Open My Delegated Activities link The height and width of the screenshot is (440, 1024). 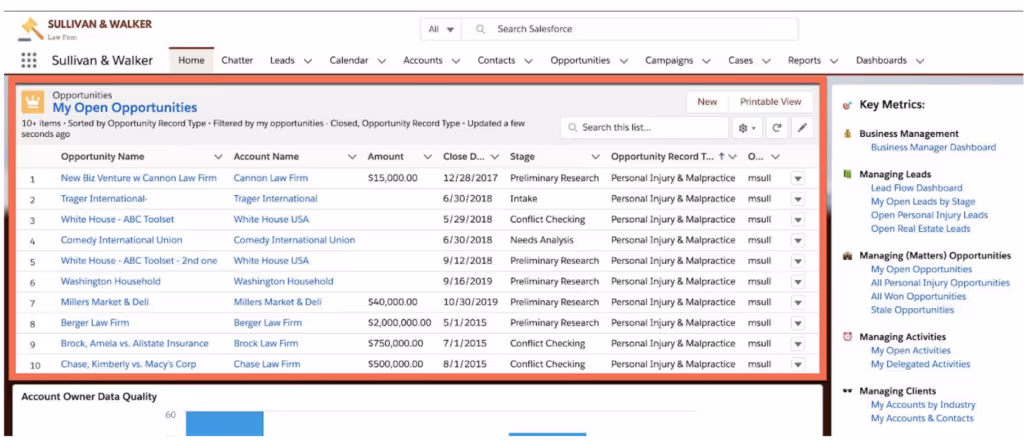click(x=920, y=364)
